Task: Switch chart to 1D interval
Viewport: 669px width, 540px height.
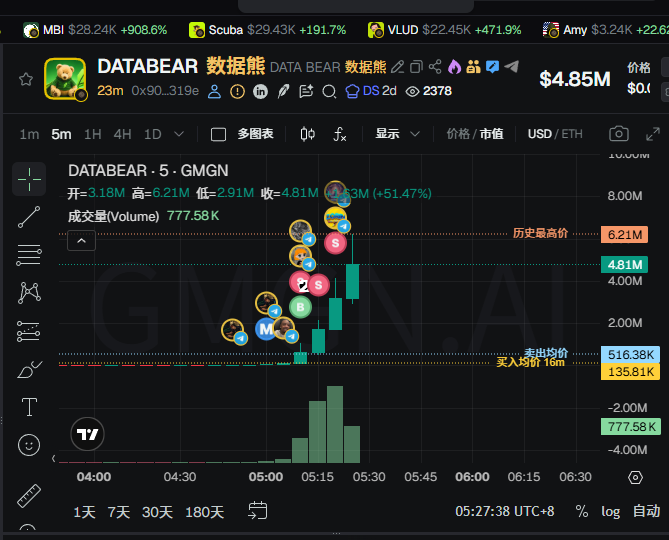Action: [x=153, y=134]
